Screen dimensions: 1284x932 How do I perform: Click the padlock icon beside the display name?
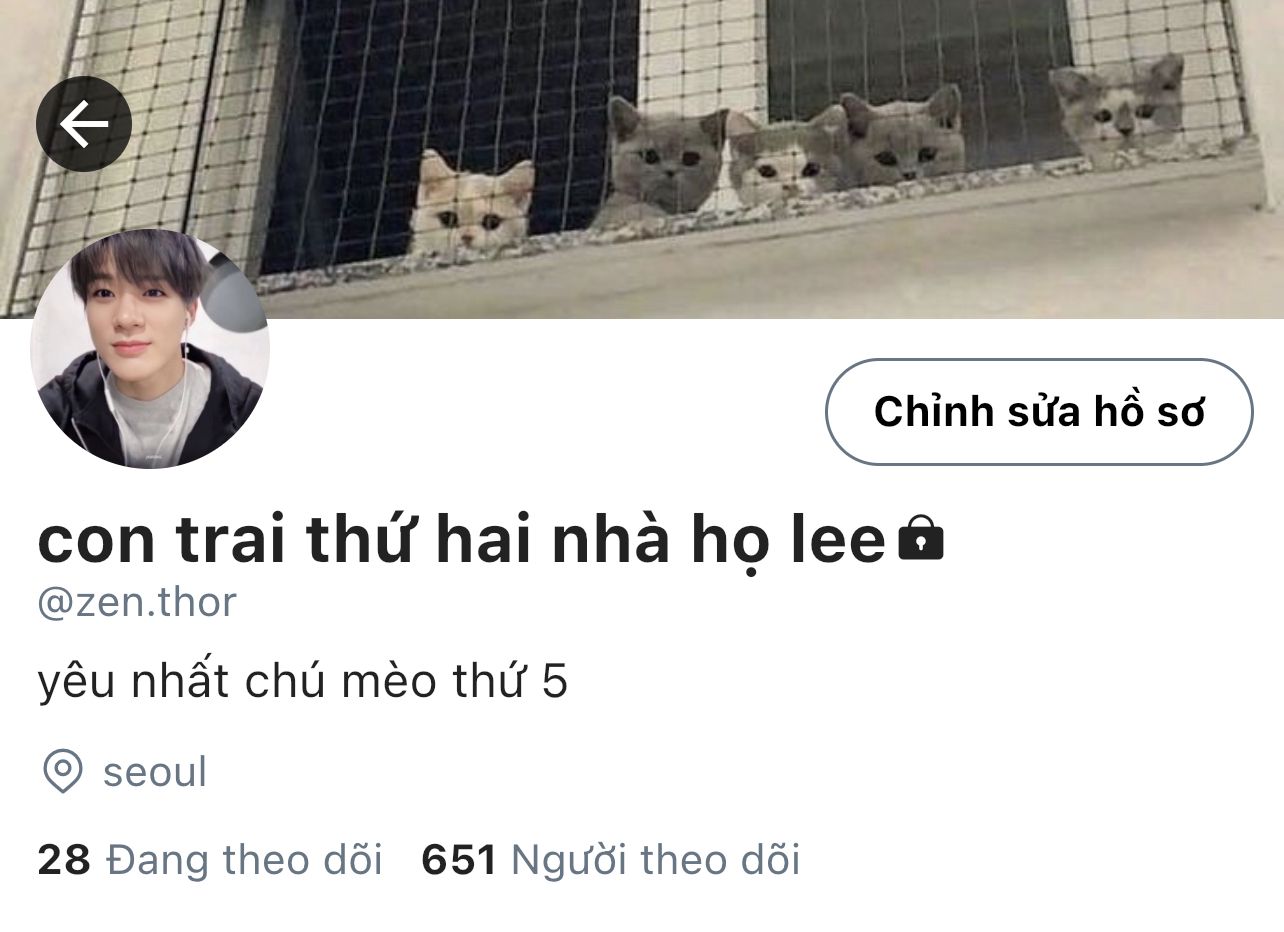point(921,539)
